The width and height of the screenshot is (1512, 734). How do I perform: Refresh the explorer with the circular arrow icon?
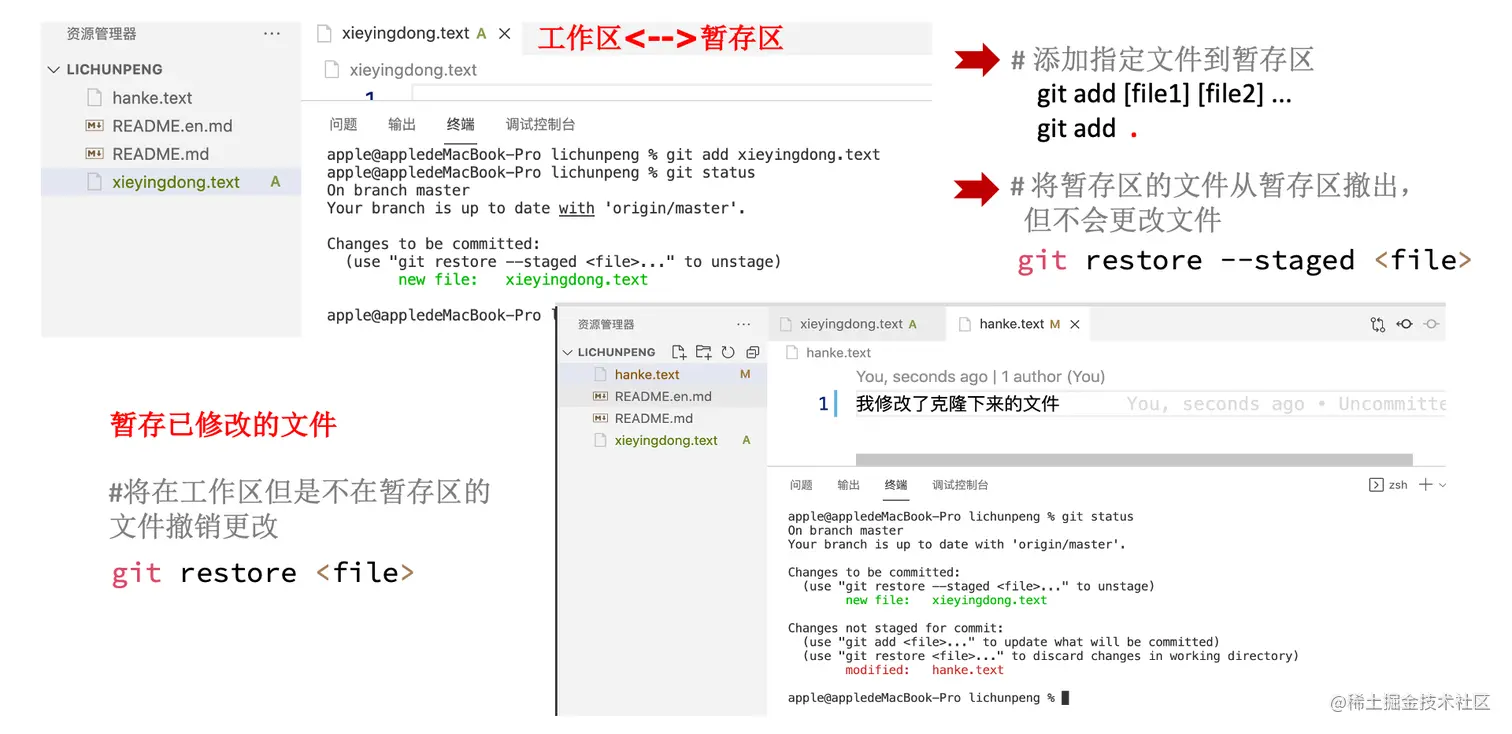click(x=728, y=352)
